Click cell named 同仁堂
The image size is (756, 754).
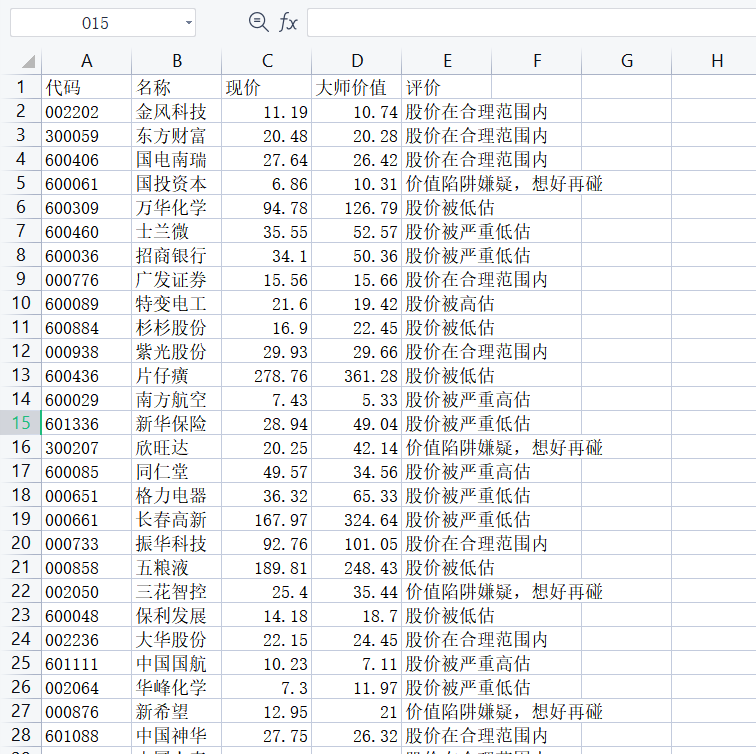click(176, 471)
